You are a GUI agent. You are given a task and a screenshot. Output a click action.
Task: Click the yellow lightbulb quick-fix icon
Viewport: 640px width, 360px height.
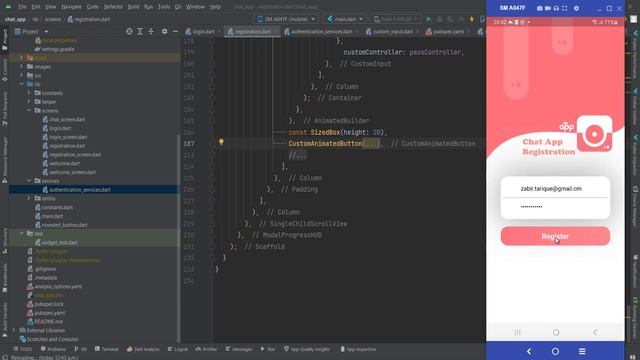(x=221, y=142)
